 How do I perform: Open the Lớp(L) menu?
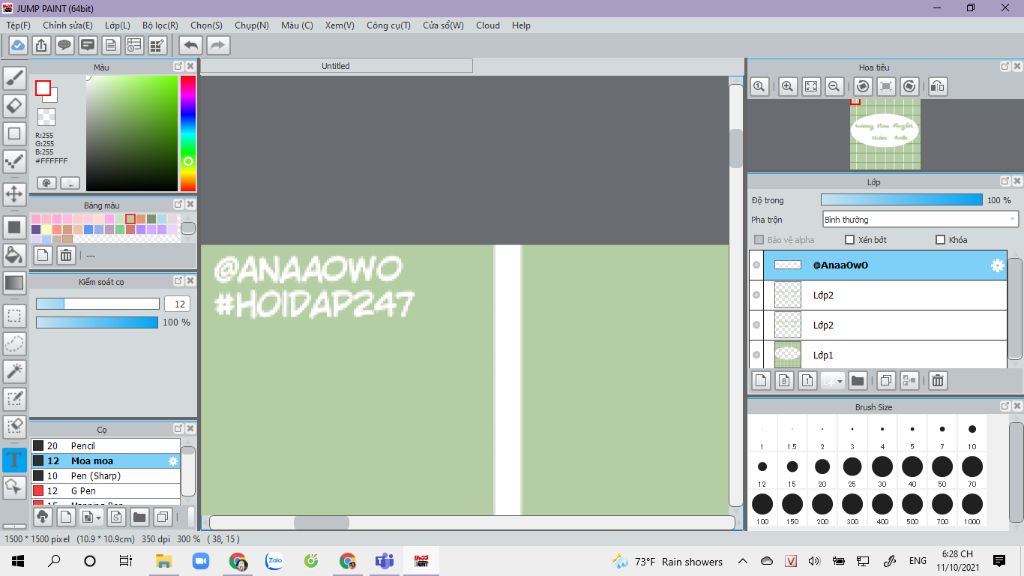(118, 25)
